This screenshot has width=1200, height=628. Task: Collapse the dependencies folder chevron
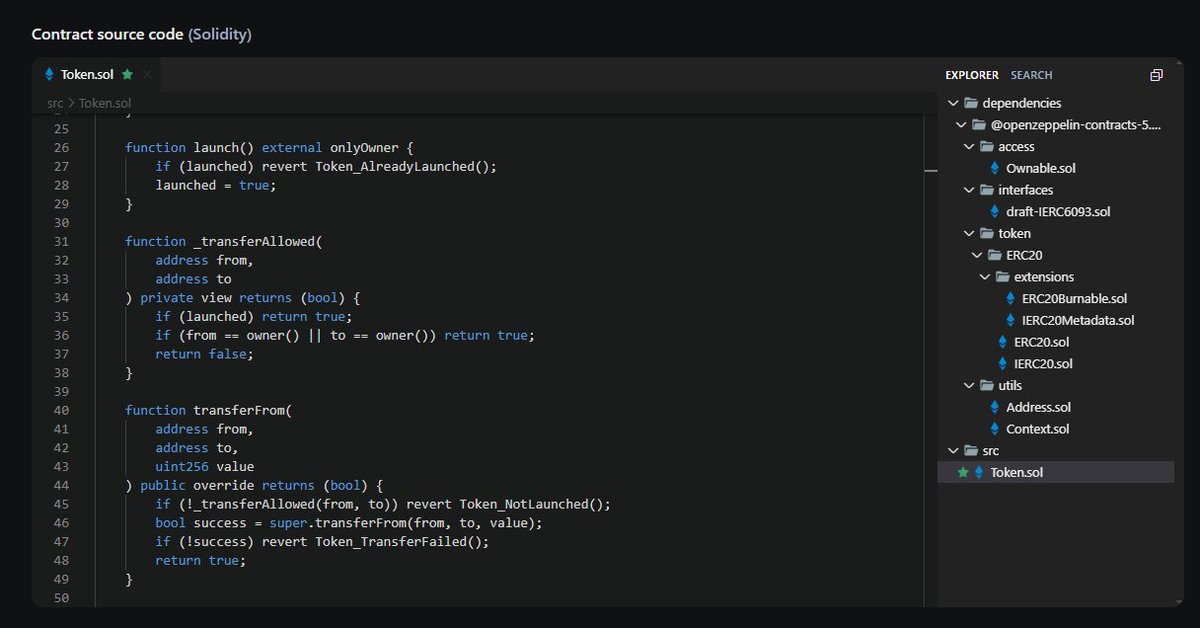(x=953, y=103)
